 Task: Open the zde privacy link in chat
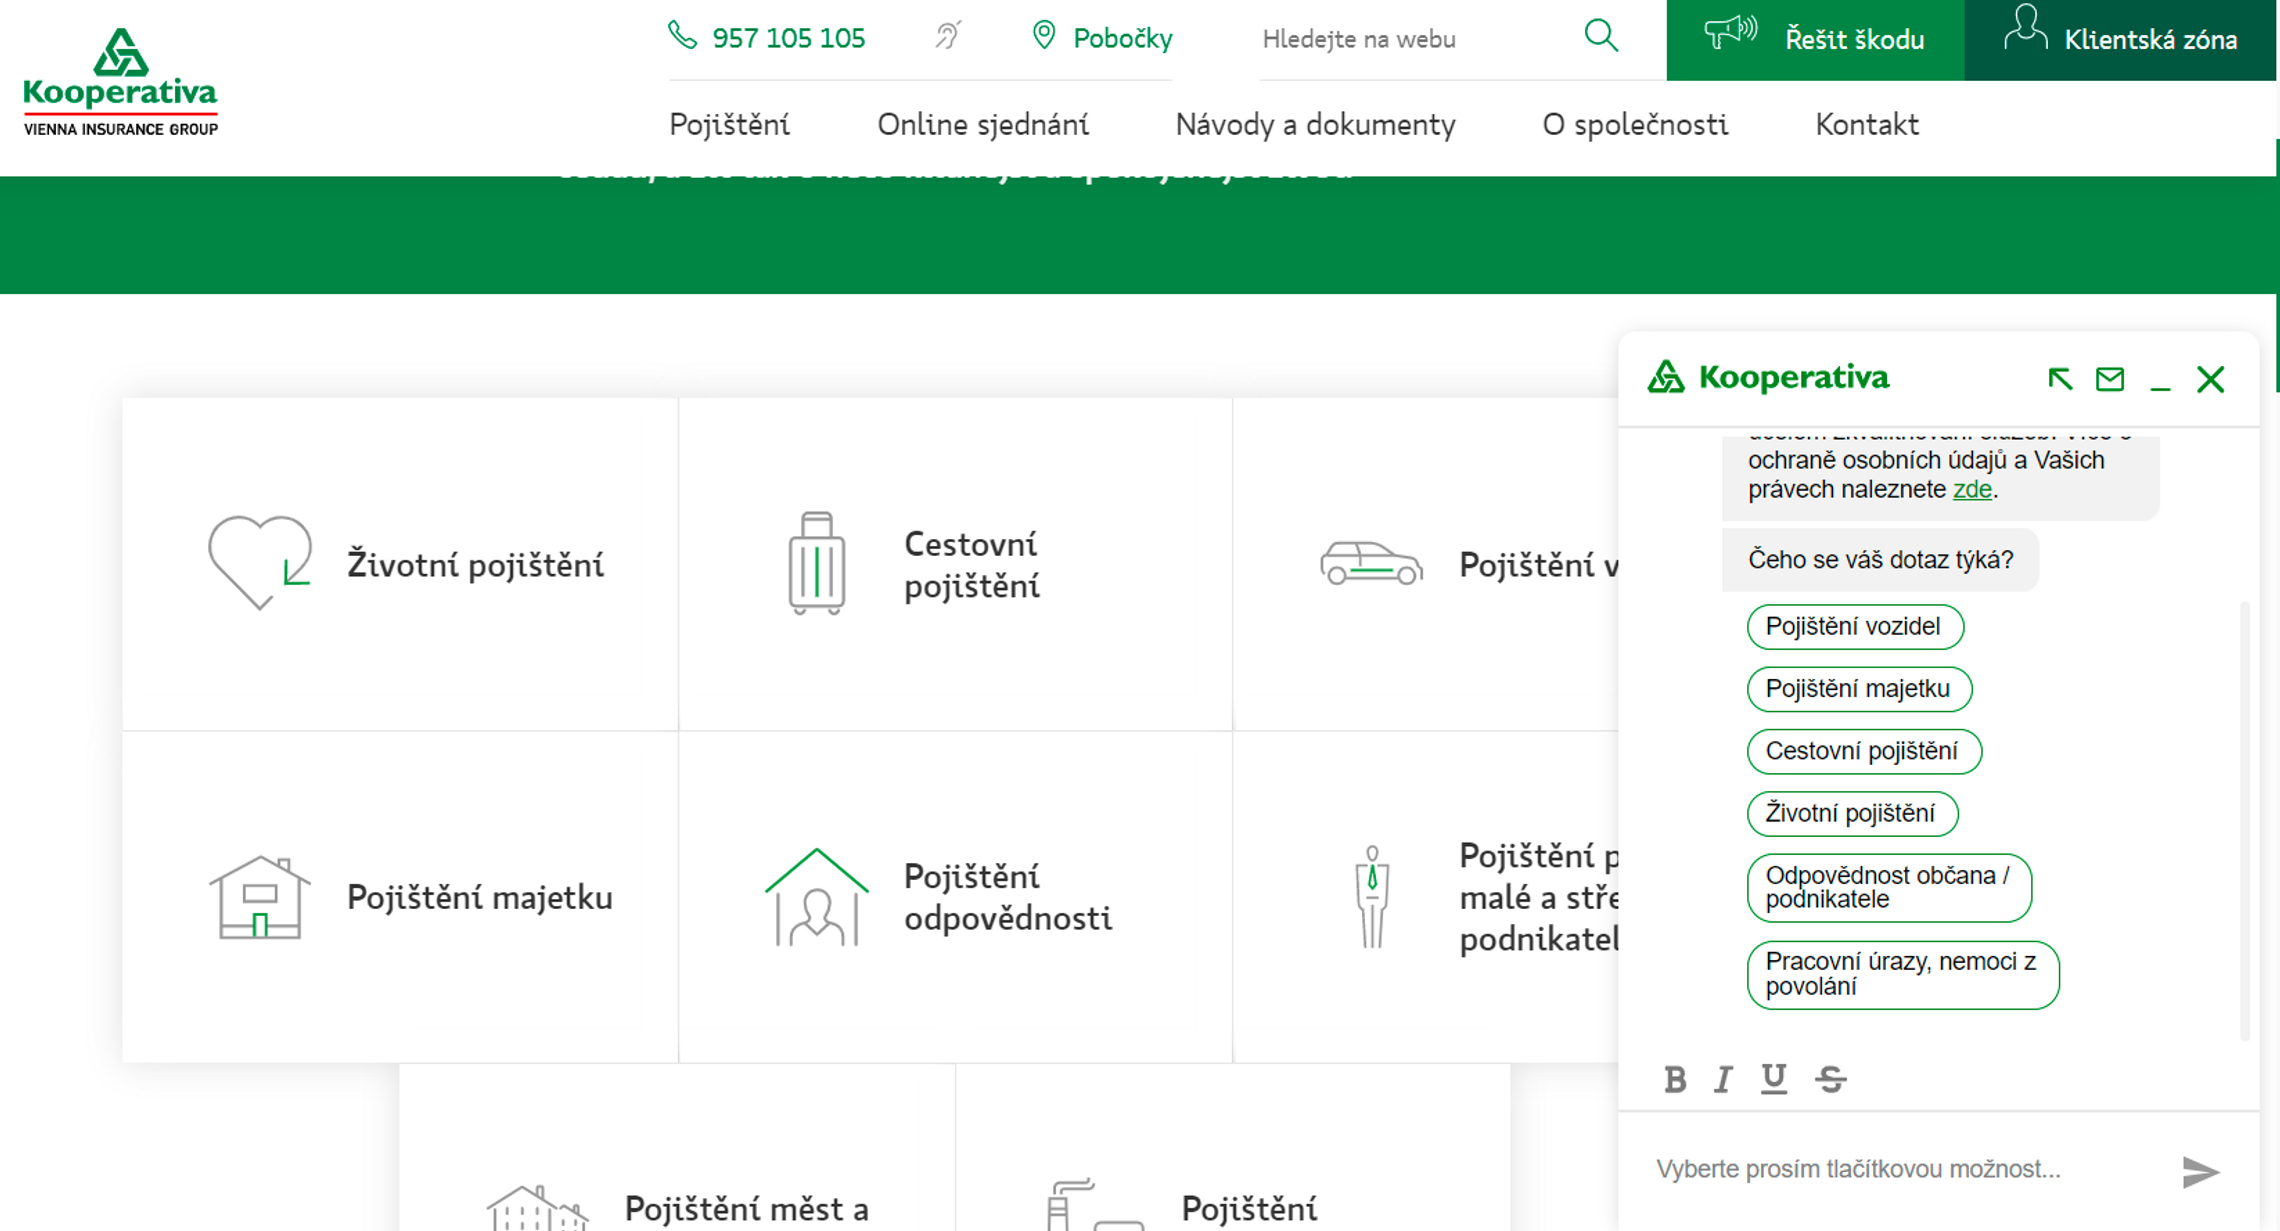pos(1972,490)
